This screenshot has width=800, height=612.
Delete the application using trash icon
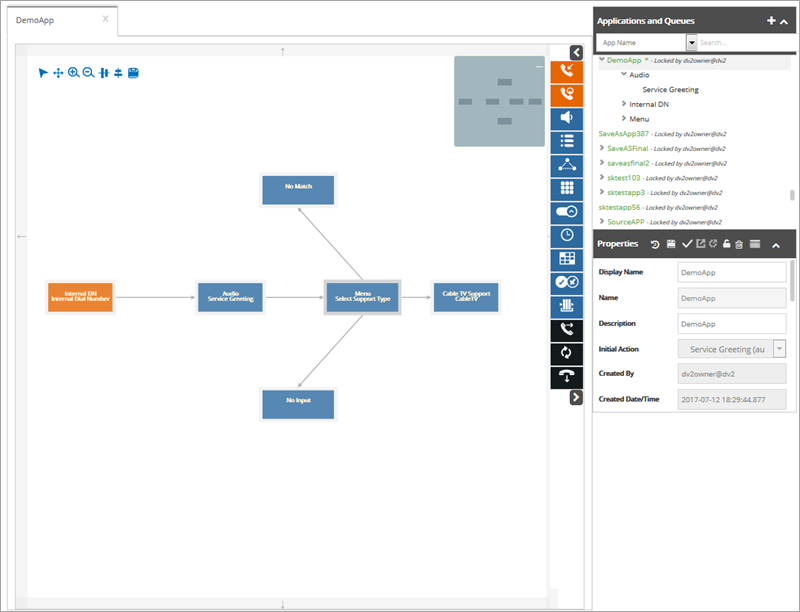point(739,244)
